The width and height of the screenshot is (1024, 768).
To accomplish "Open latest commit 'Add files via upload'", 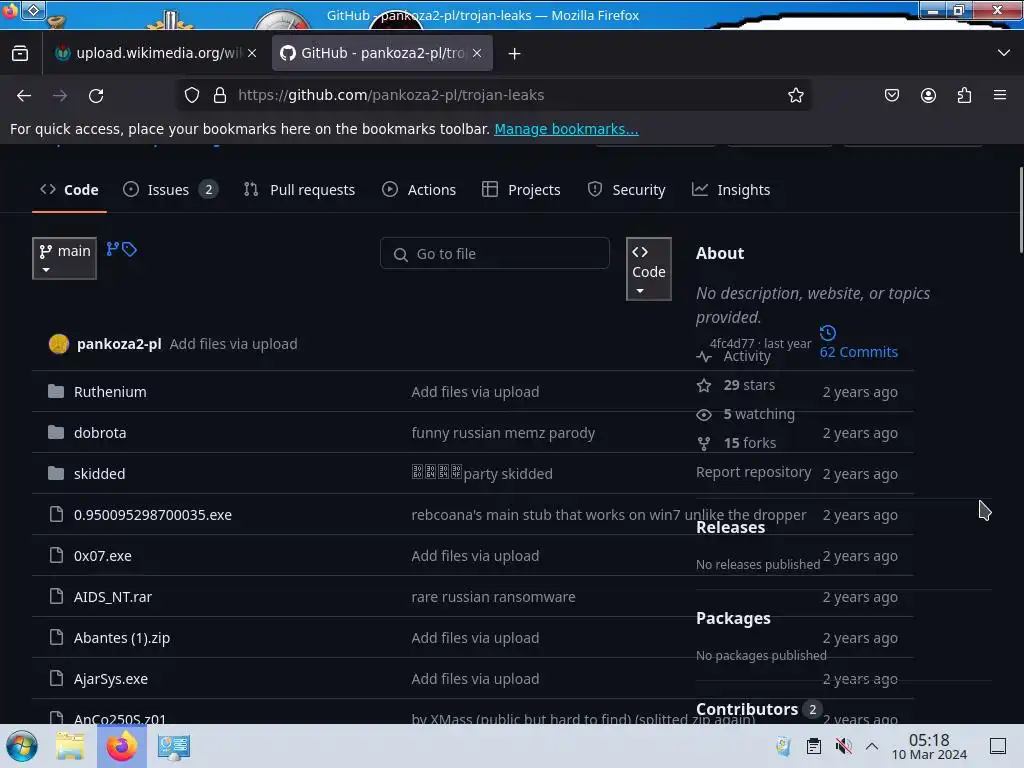I will (233, 344).
